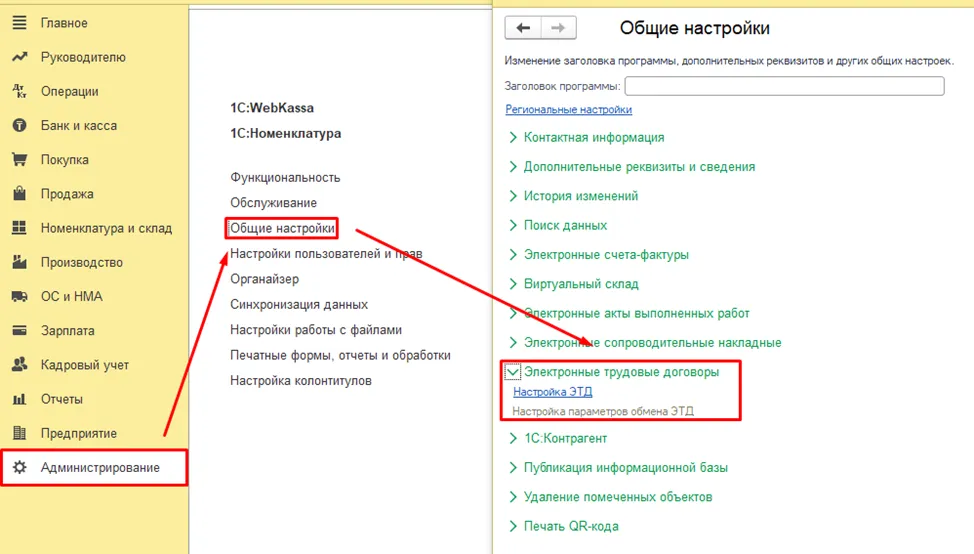Click the people icon for Кадровый учет
The height and width of the screenshot is (554, 974).
click(x=19, y=365)
